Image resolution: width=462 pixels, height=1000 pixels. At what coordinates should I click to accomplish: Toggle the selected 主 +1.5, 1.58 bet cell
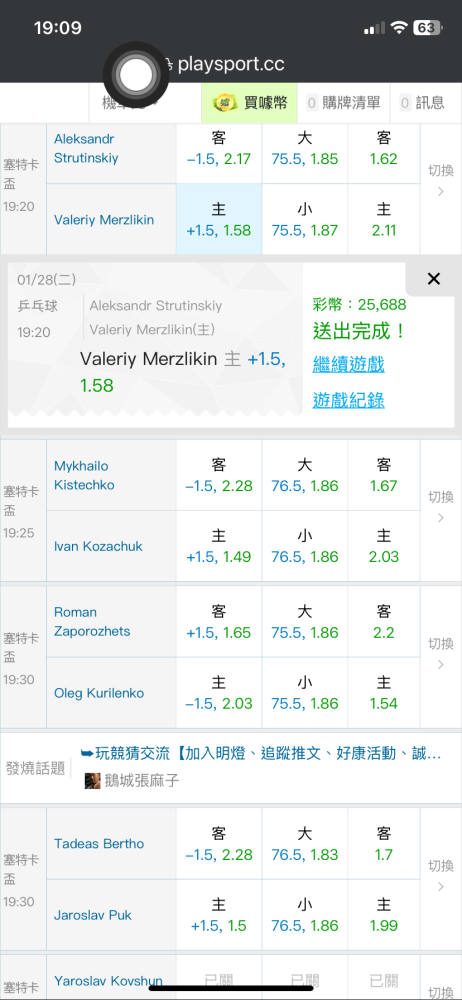219,219
